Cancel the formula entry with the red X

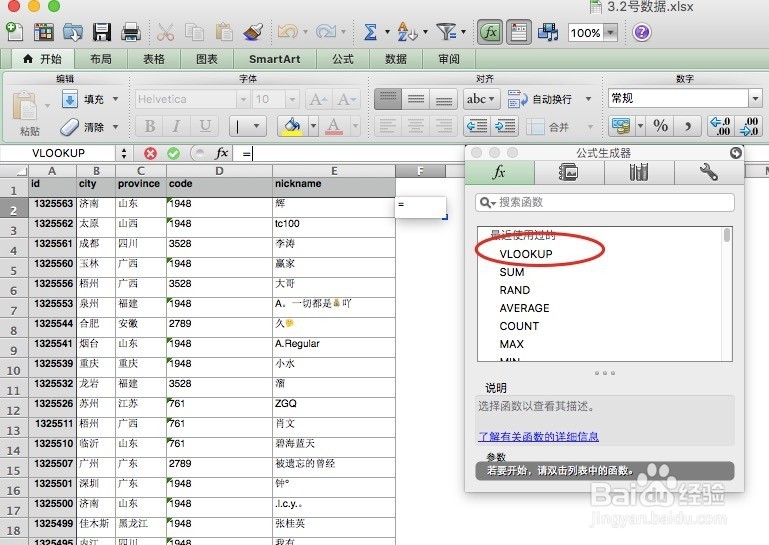[150, 154]
